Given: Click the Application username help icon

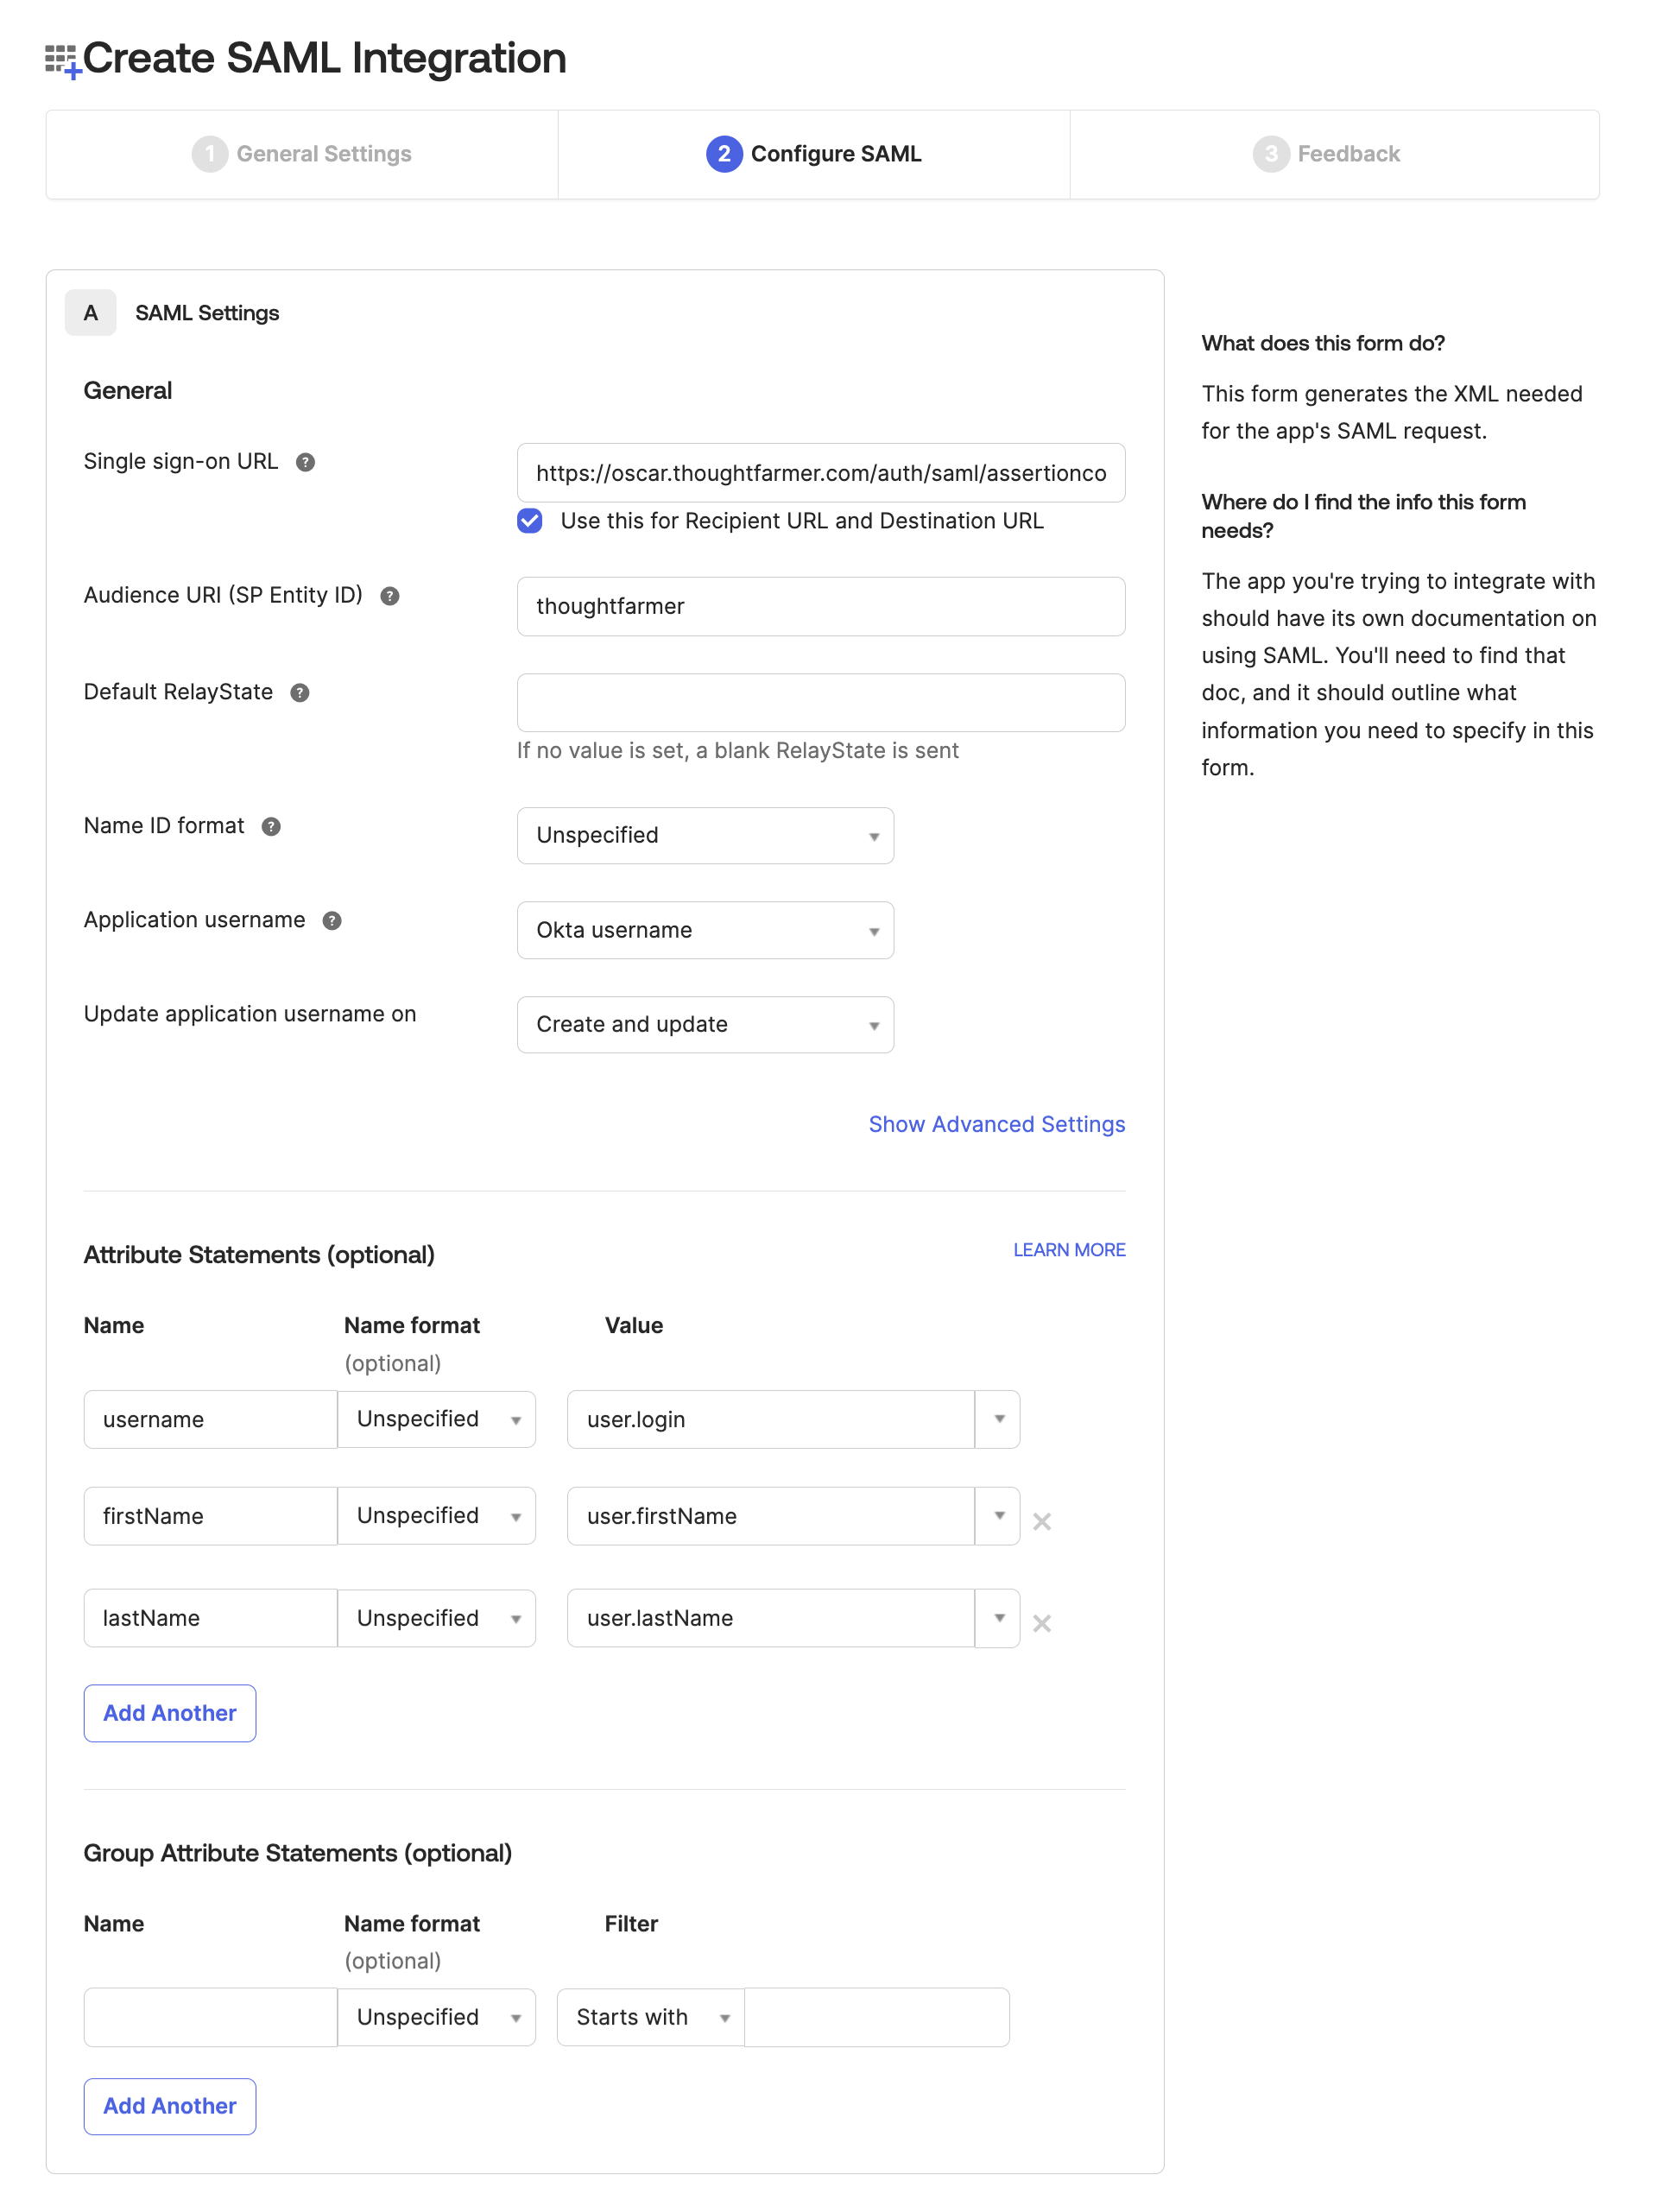Looking at the screenshot, I should [x=332, y=921].
